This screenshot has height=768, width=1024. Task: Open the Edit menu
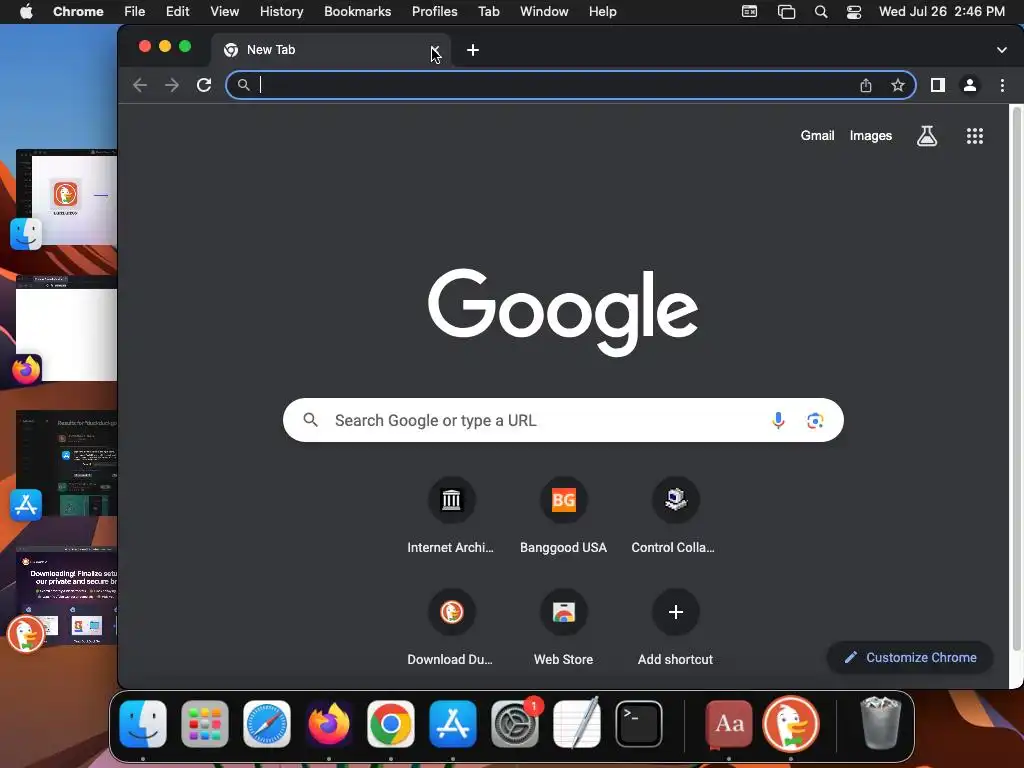coord(177,12)
